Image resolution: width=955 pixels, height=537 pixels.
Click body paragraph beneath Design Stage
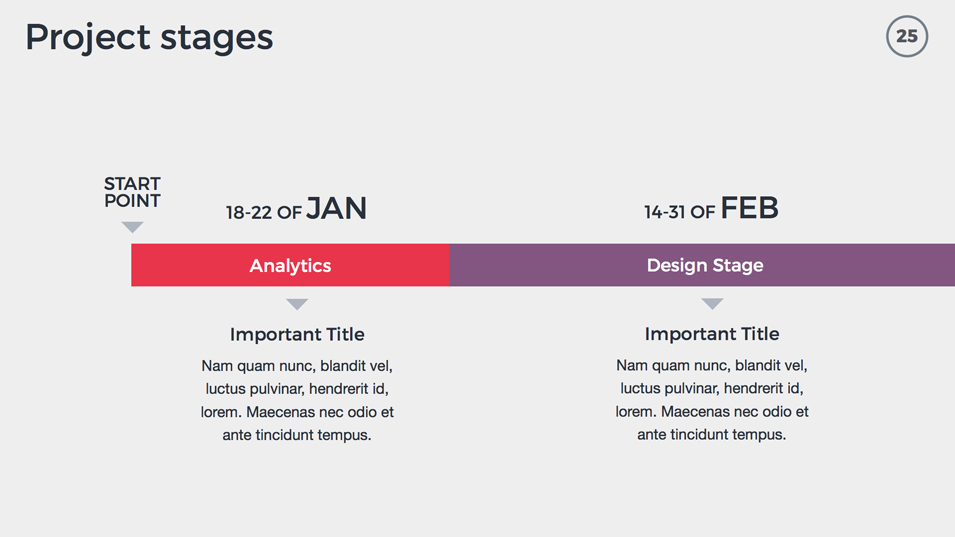(712, 399)
